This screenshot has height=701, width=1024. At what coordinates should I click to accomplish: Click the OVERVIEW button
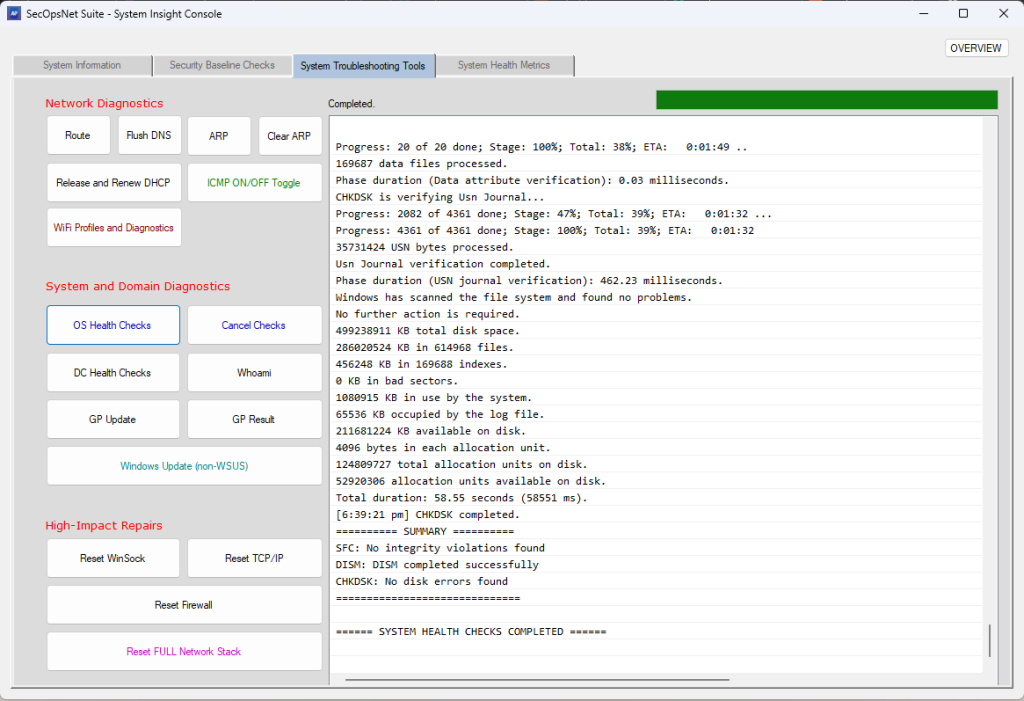coord(976,48)
